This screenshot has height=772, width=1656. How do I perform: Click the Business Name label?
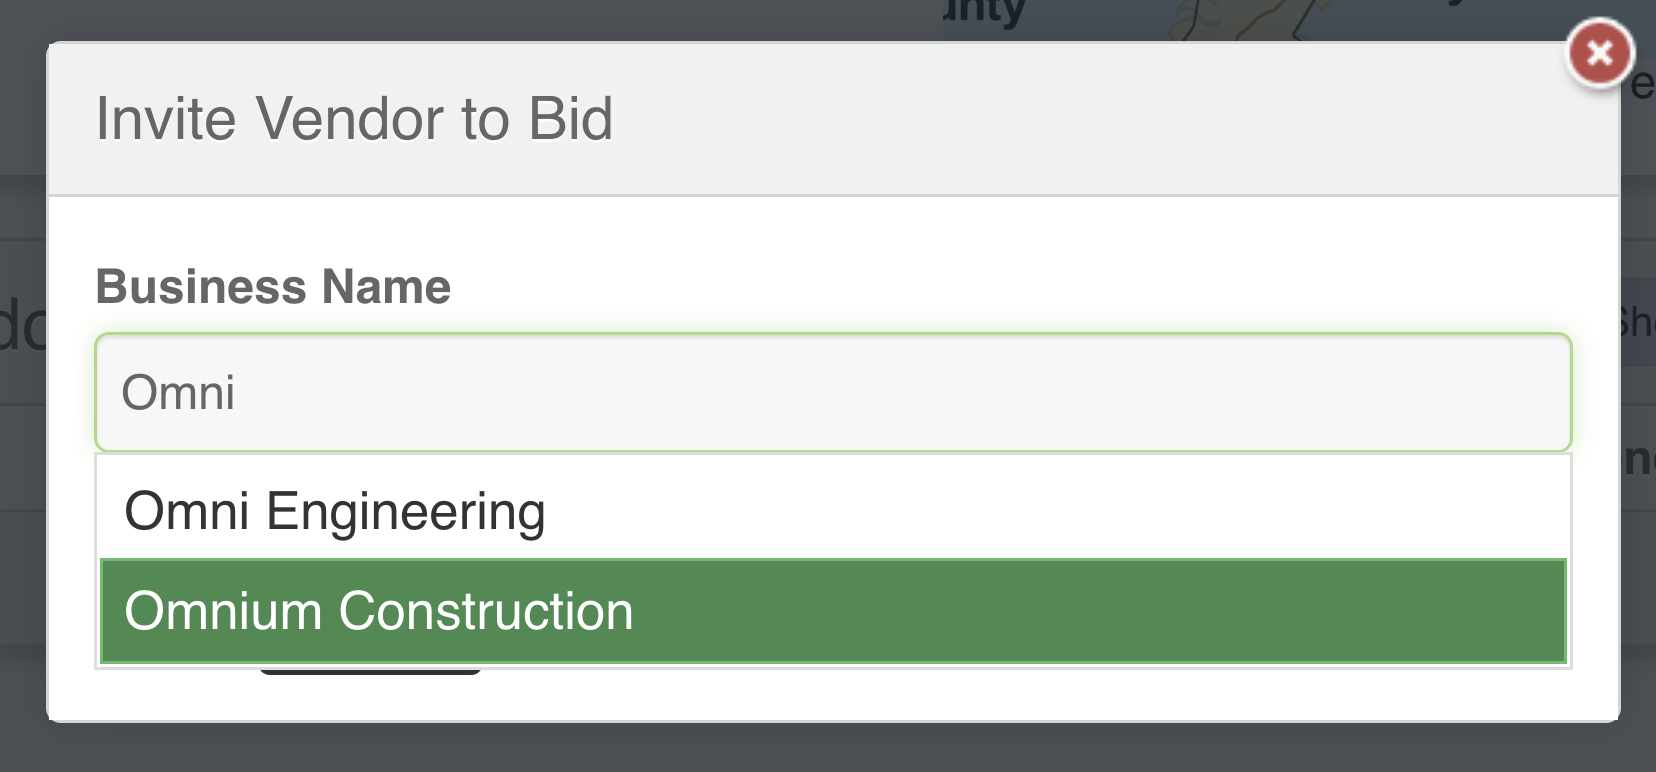pos(273,287)
